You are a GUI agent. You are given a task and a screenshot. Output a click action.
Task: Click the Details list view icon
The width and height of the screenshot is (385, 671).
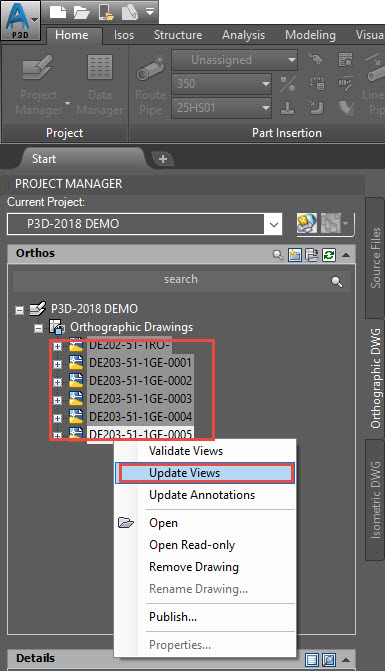[312, 660]
